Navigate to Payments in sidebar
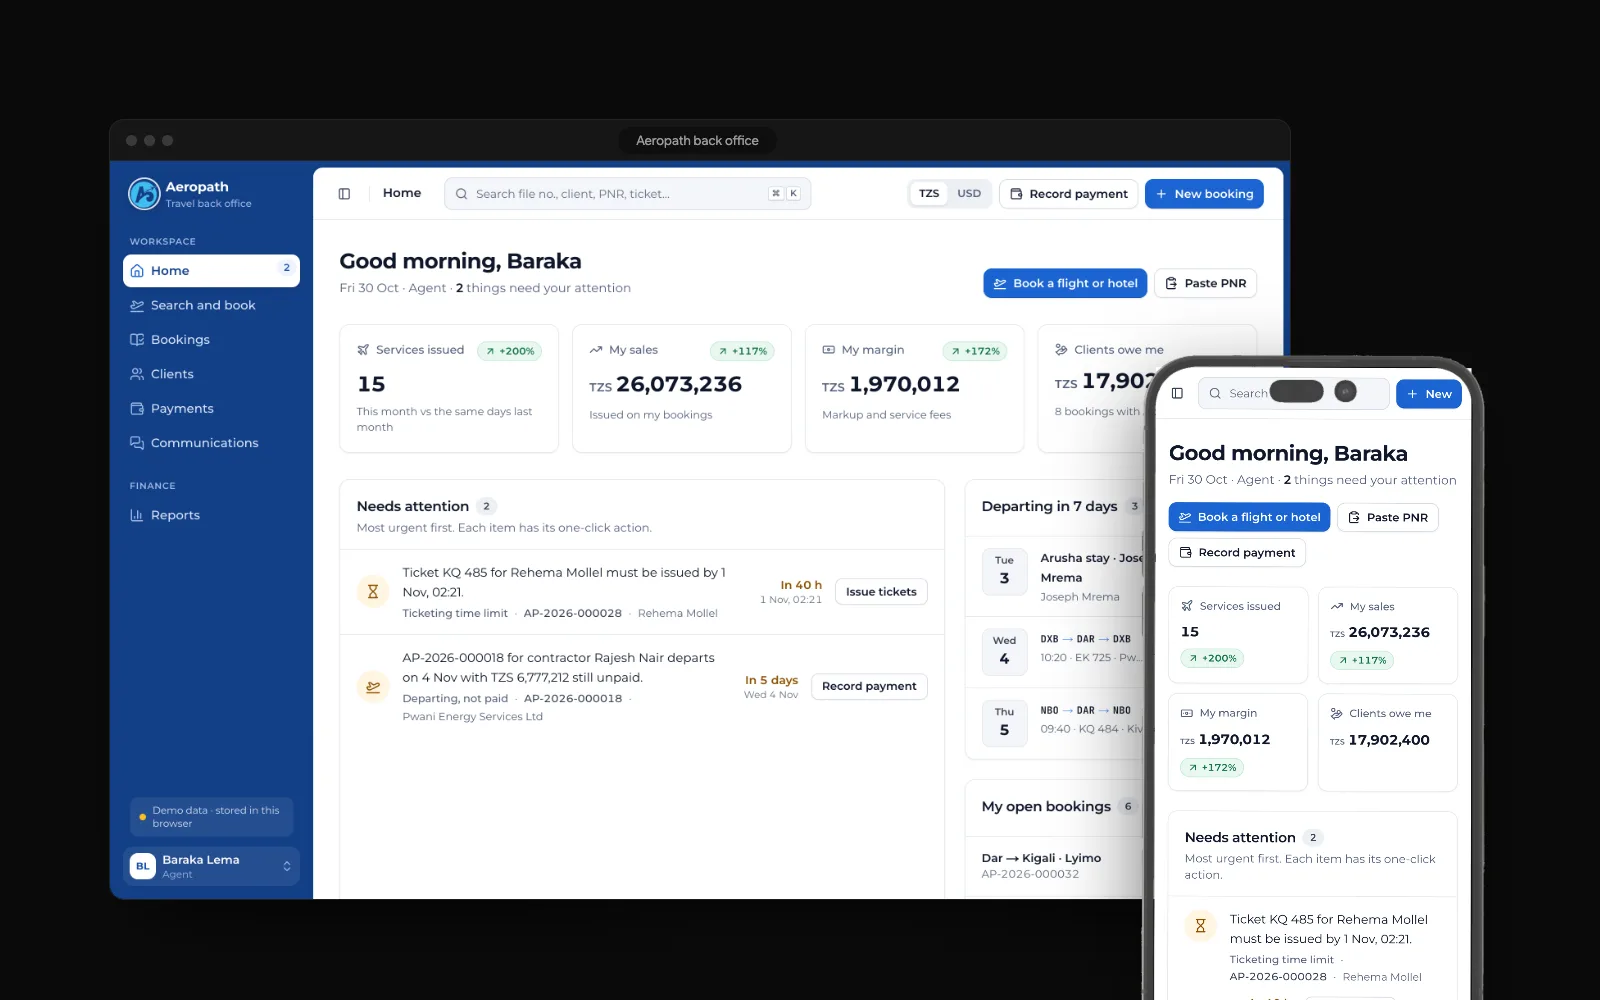 [x=211, y=409]
